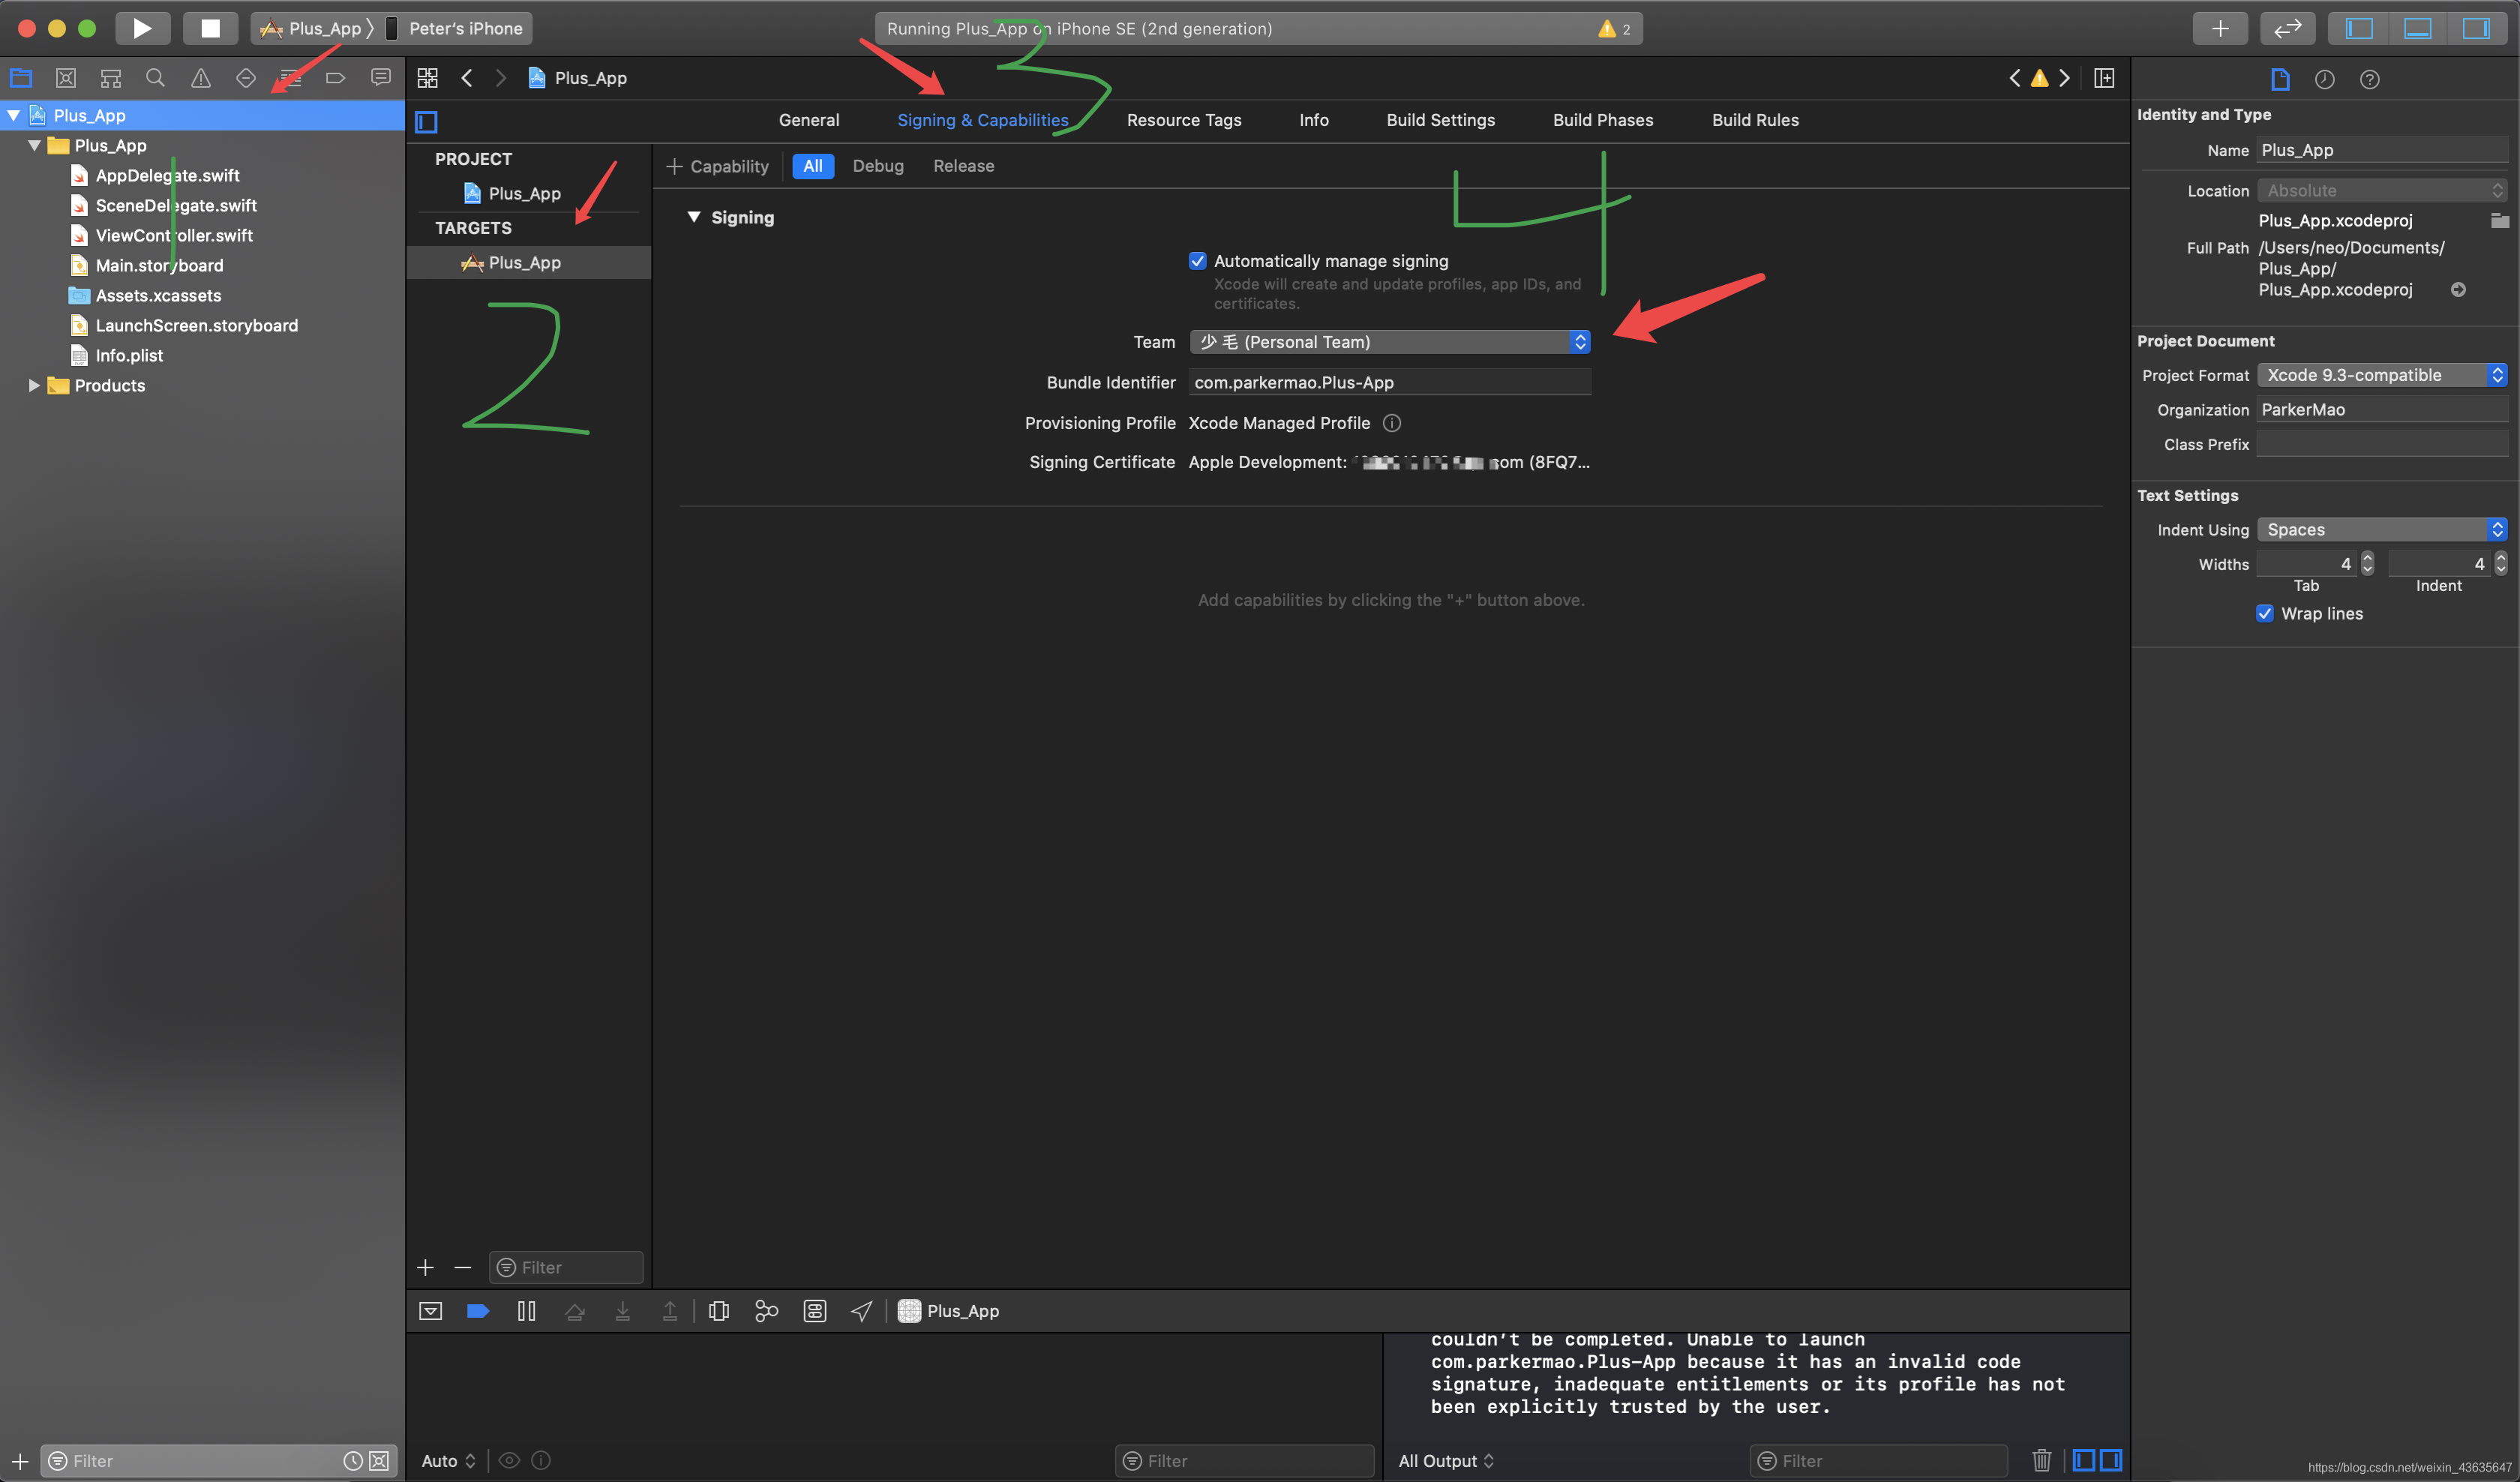The image size is (2520, 1482).
Task: Toggle the breakpoints activation icon
Action: pos(478,1311)
